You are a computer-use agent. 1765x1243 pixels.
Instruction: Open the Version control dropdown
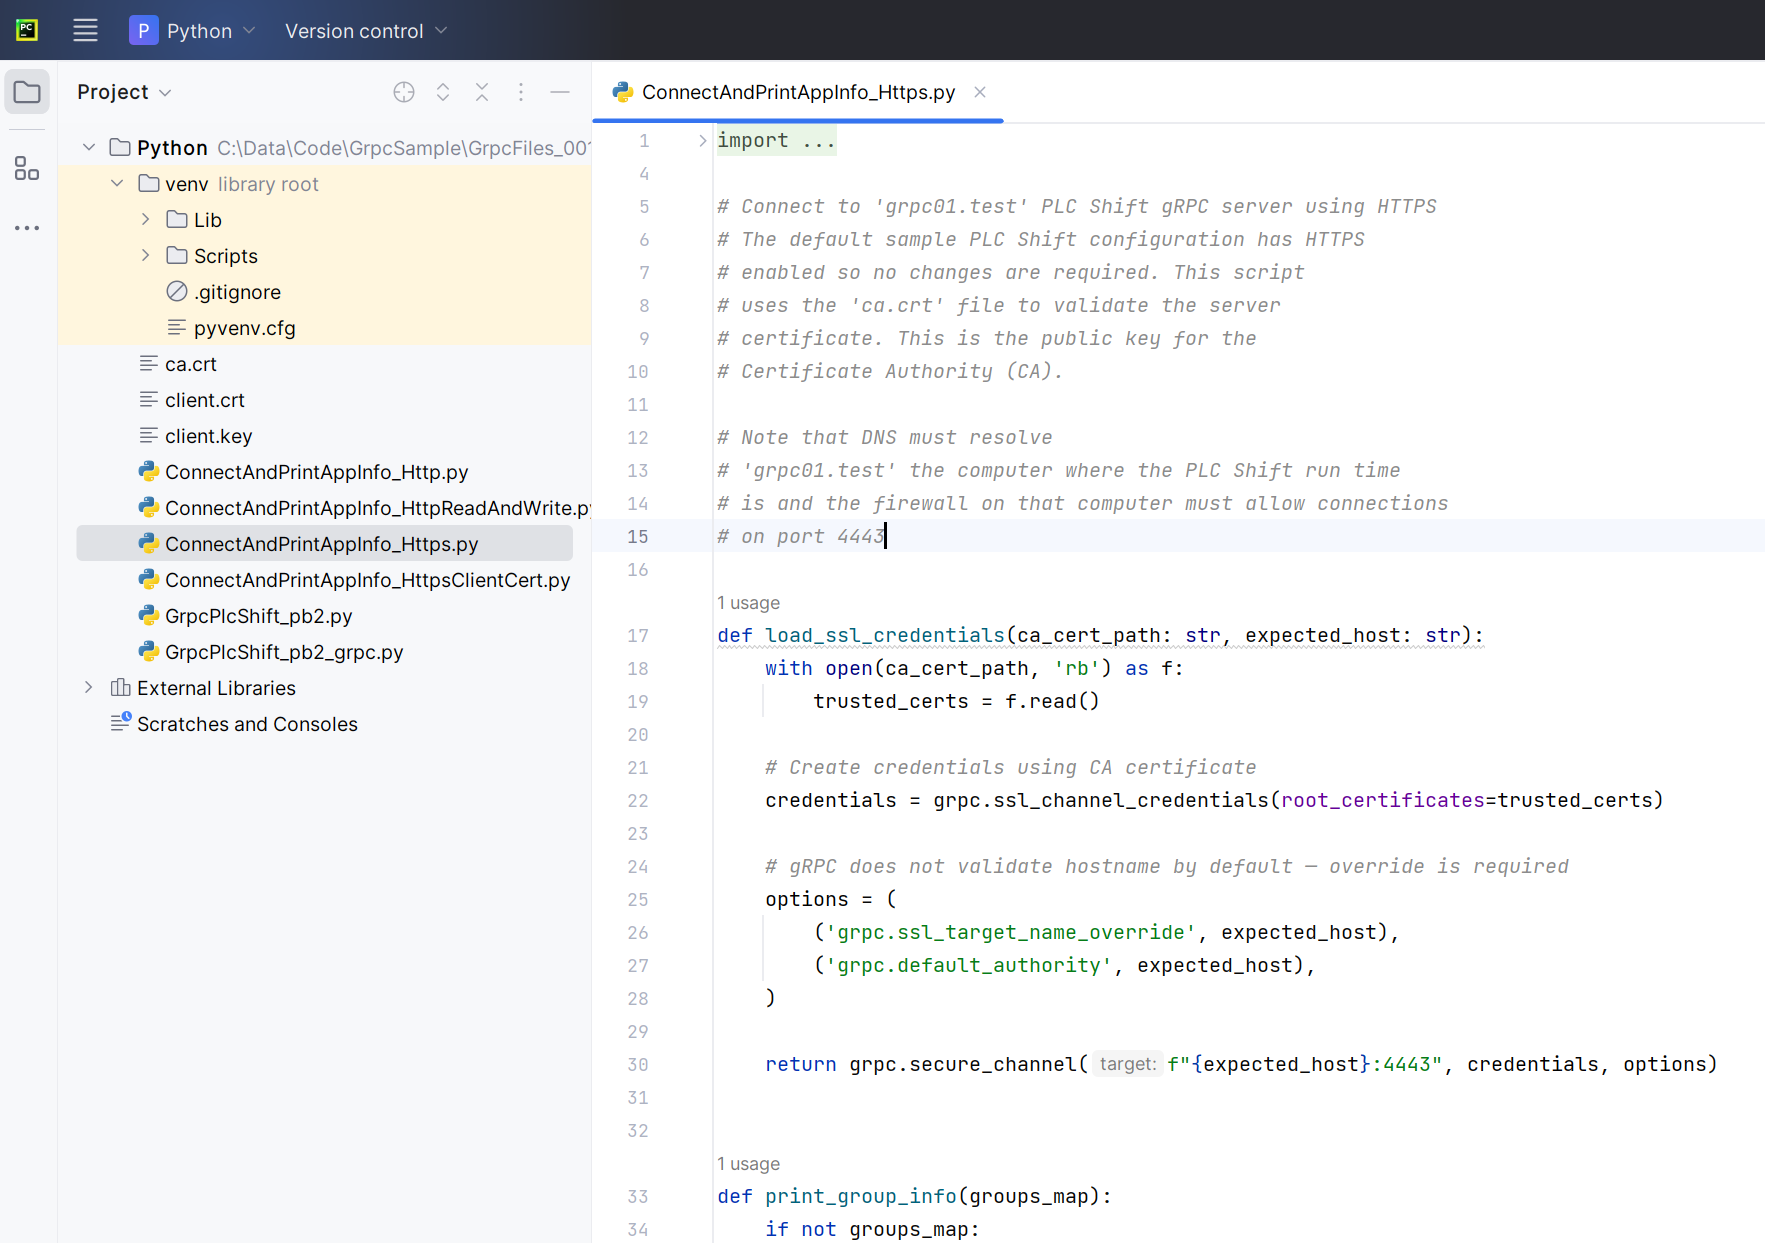tap(366, 31)
